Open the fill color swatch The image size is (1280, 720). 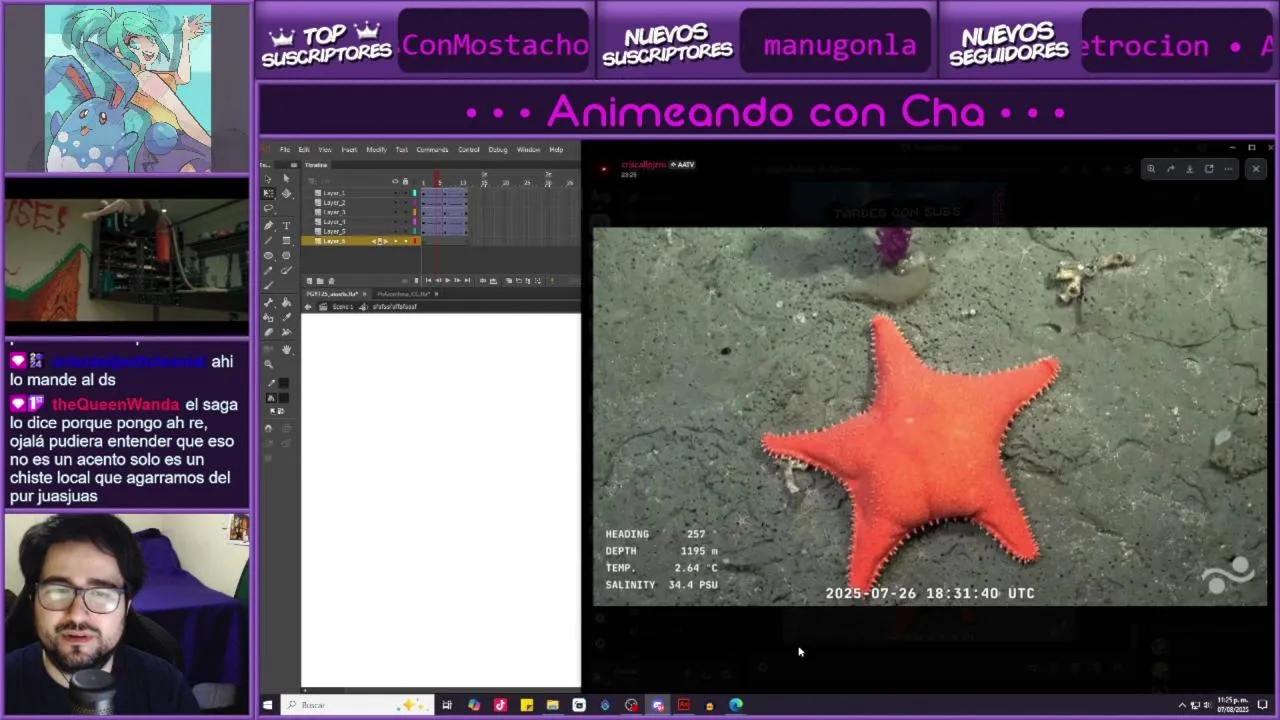284,398
